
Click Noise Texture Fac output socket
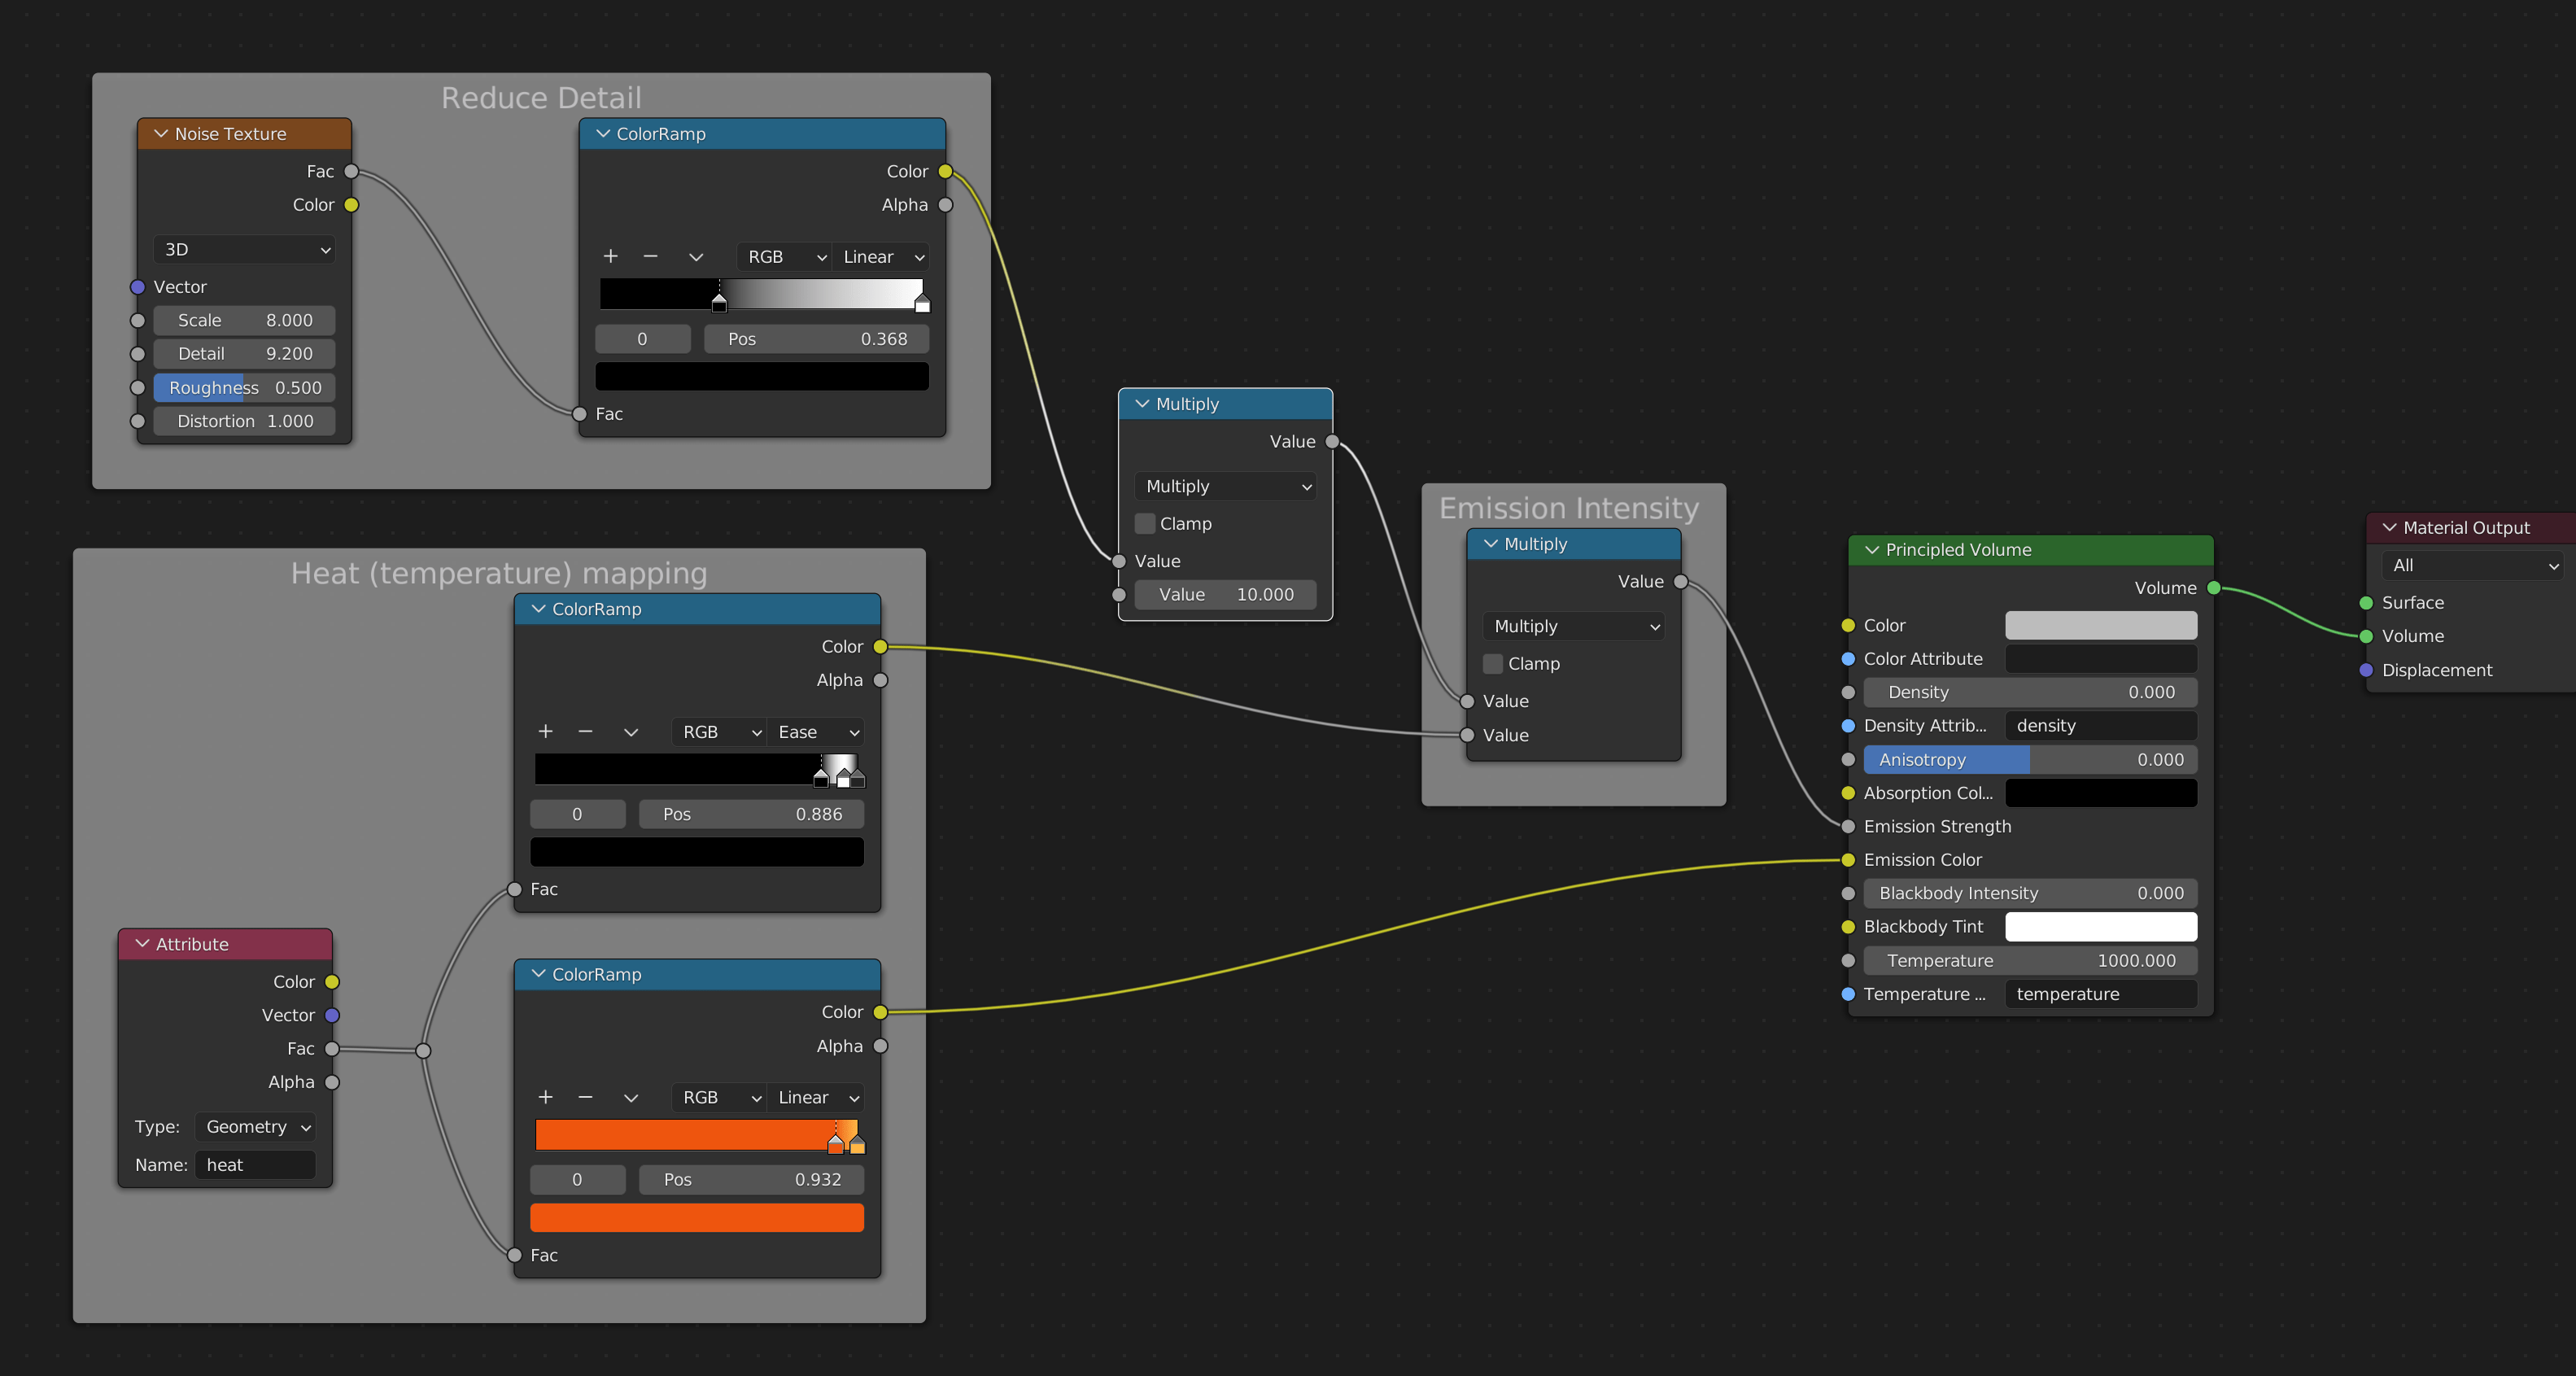(x=351, y=171)
